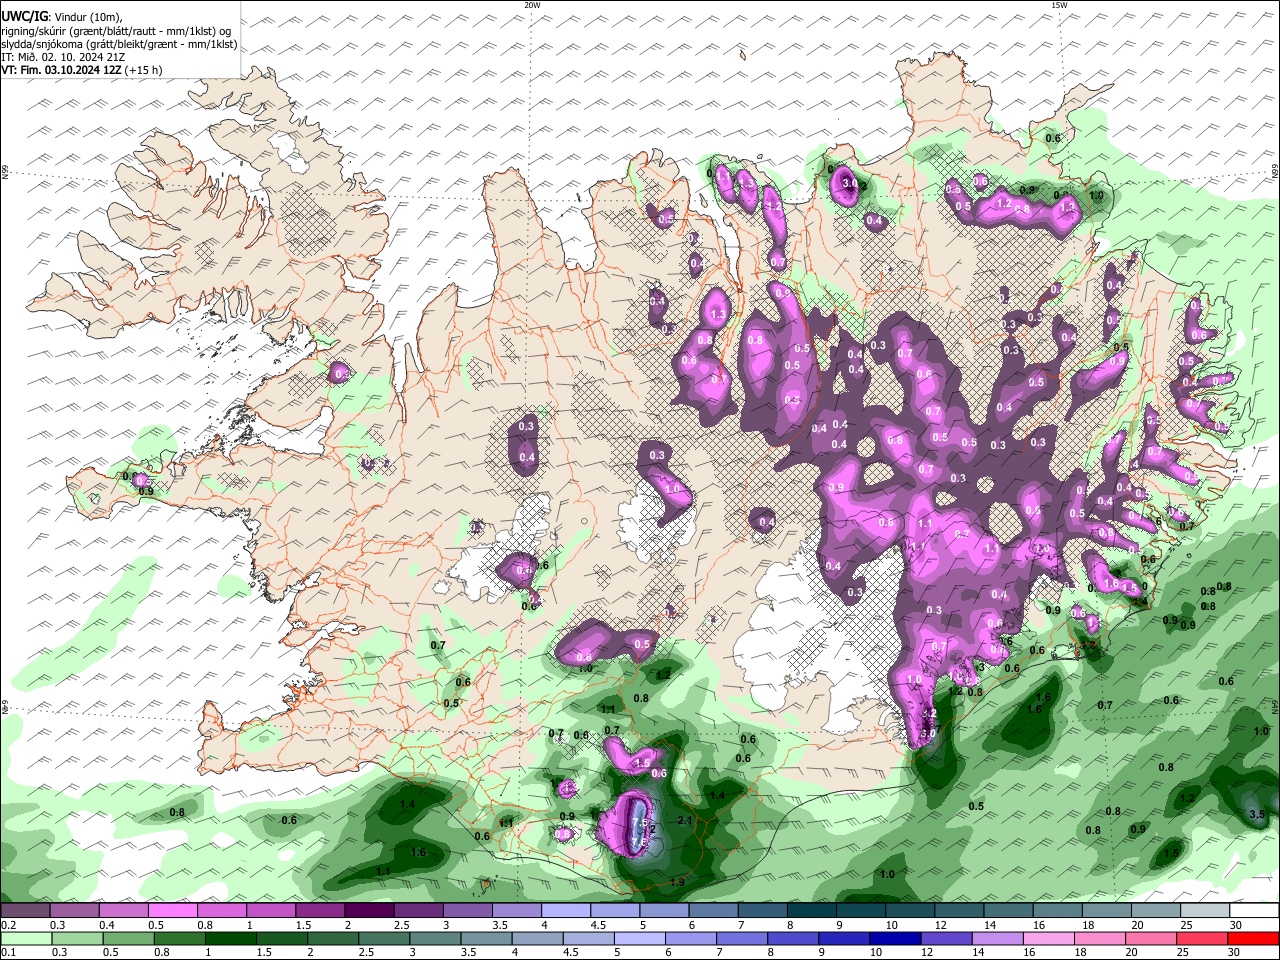Click the '2.1' rain value on the south coast
The image size is (1280, 960).
[x=685, y=820]
